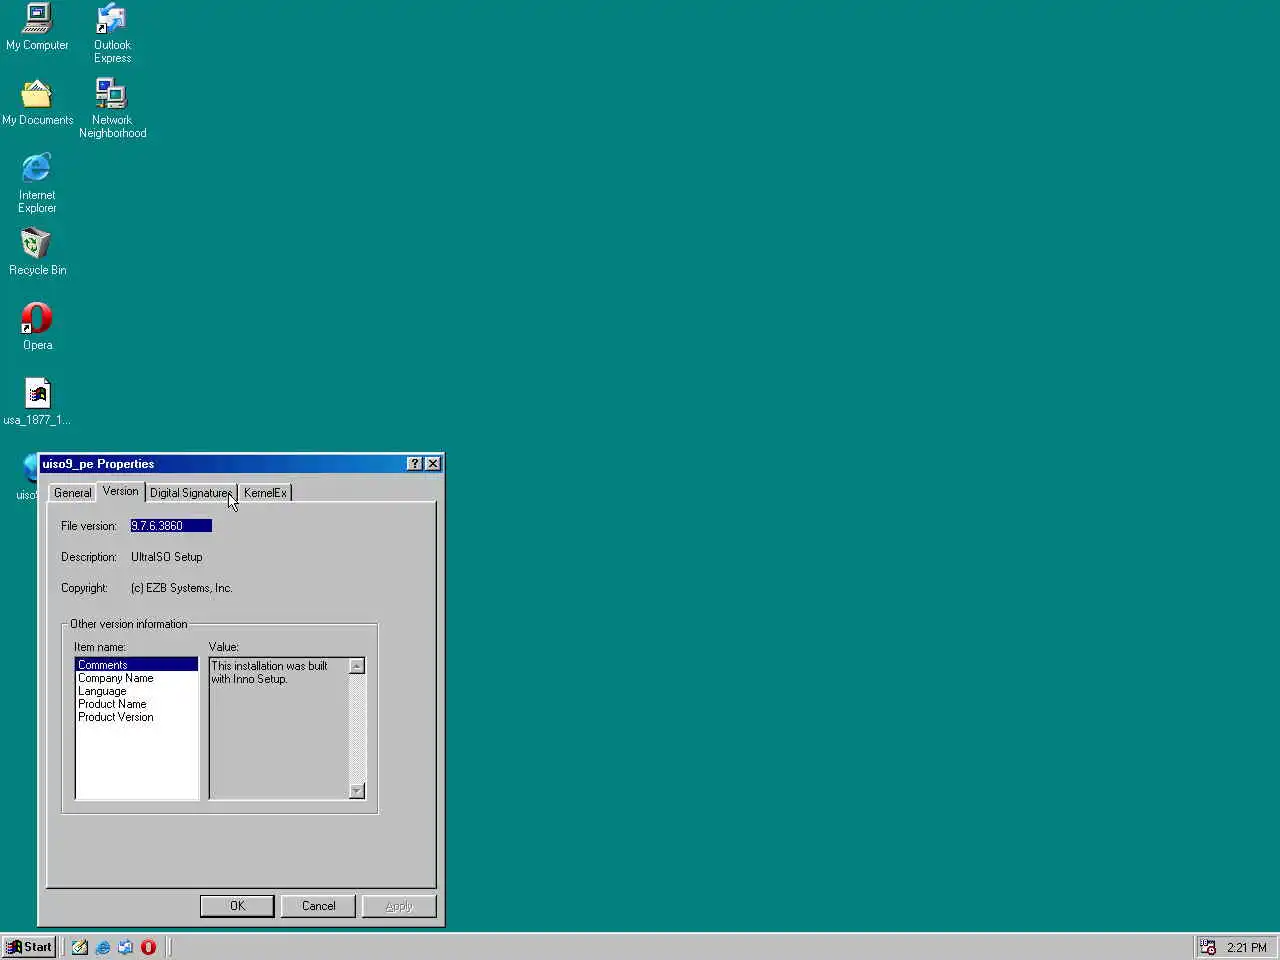Viewport: 1280px width, 960px height.
Task: Click the OK button
Action: (x=237, y=906)
